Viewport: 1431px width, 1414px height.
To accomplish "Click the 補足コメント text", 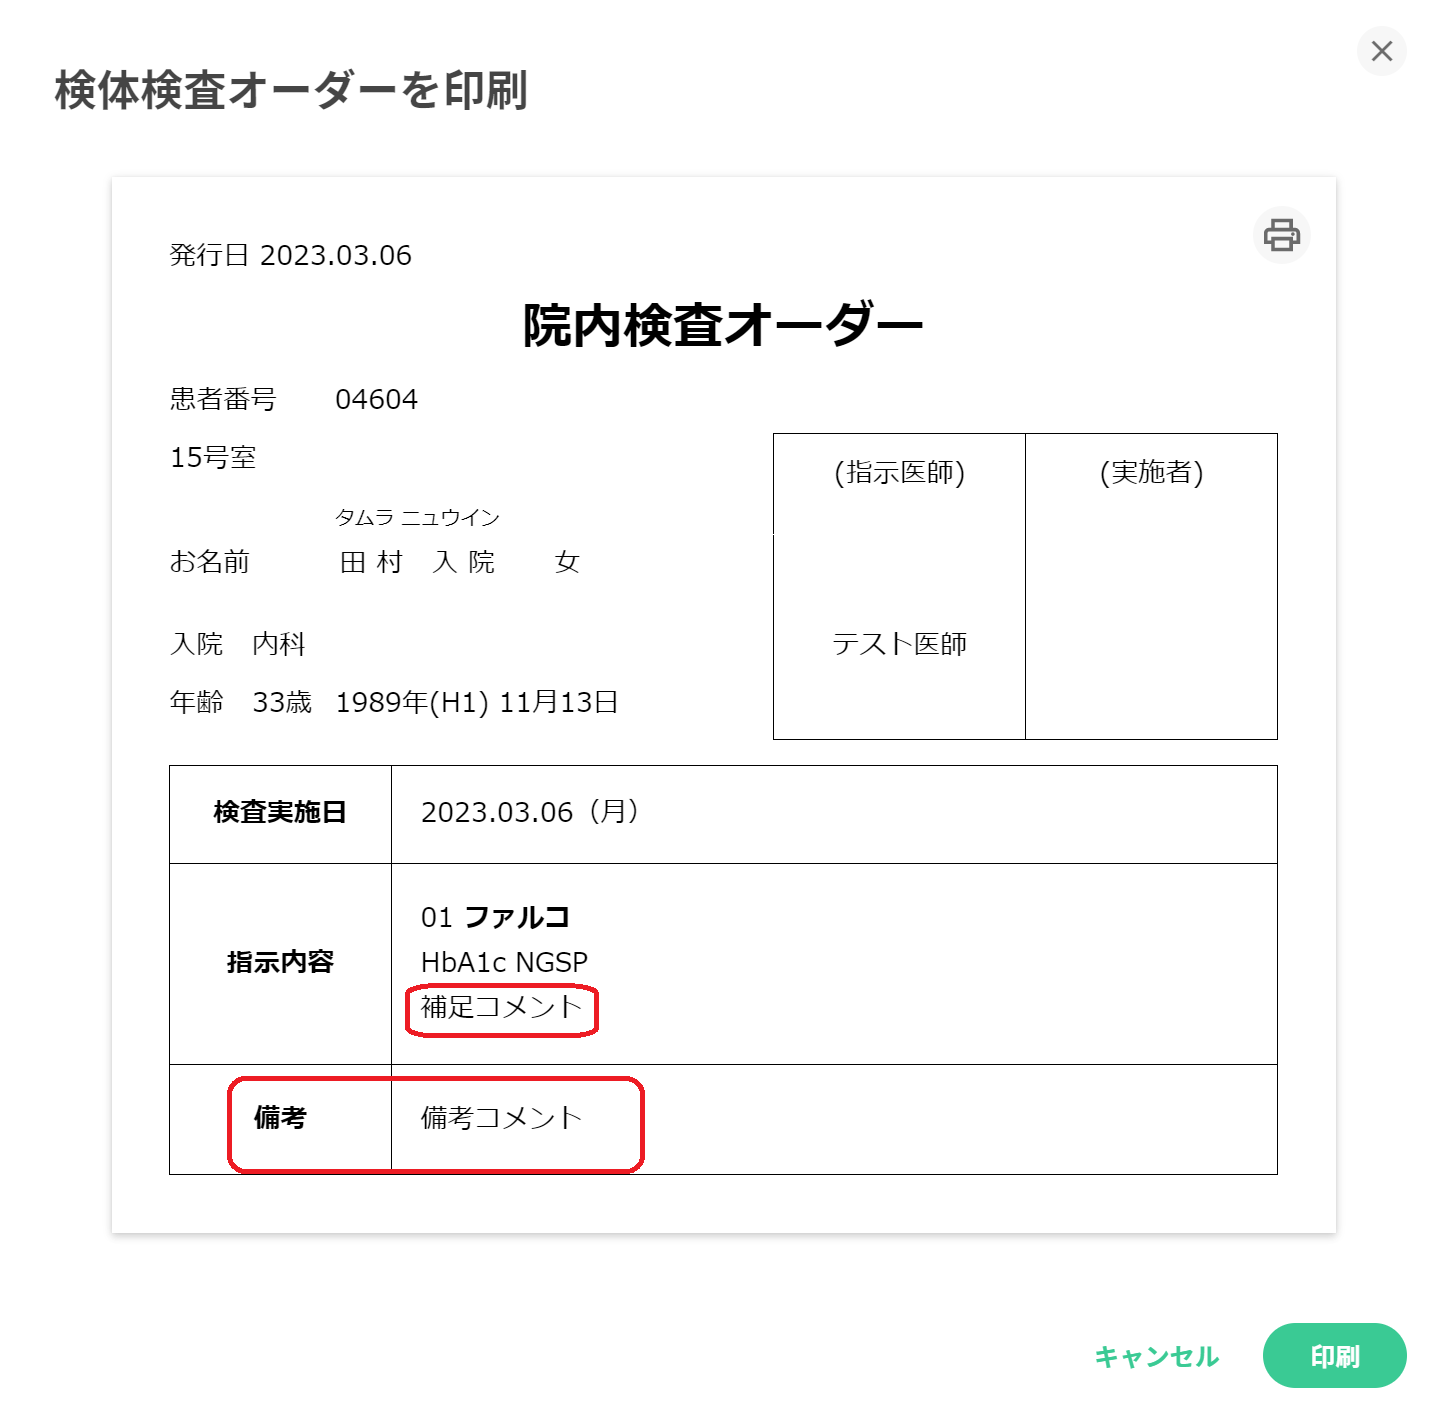I will pyautogui.click(x=501, y=1007).
